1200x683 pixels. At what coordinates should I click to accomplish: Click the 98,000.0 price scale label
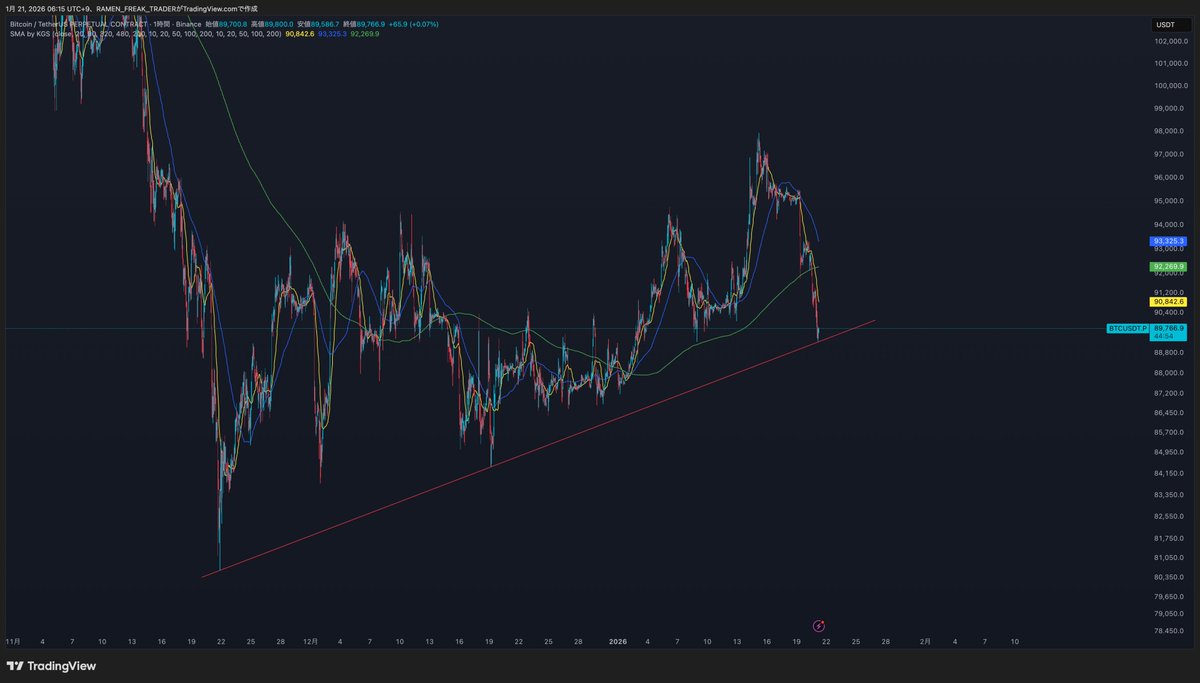(x=1168, y=131)
